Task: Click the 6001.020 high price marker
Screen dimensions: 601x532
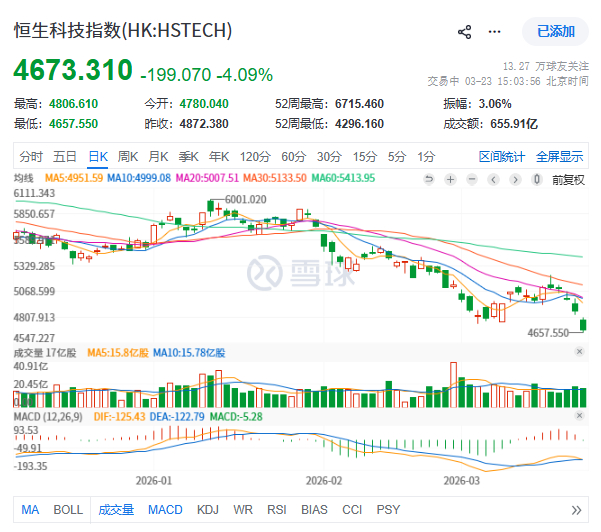Action: coord(245,200)
